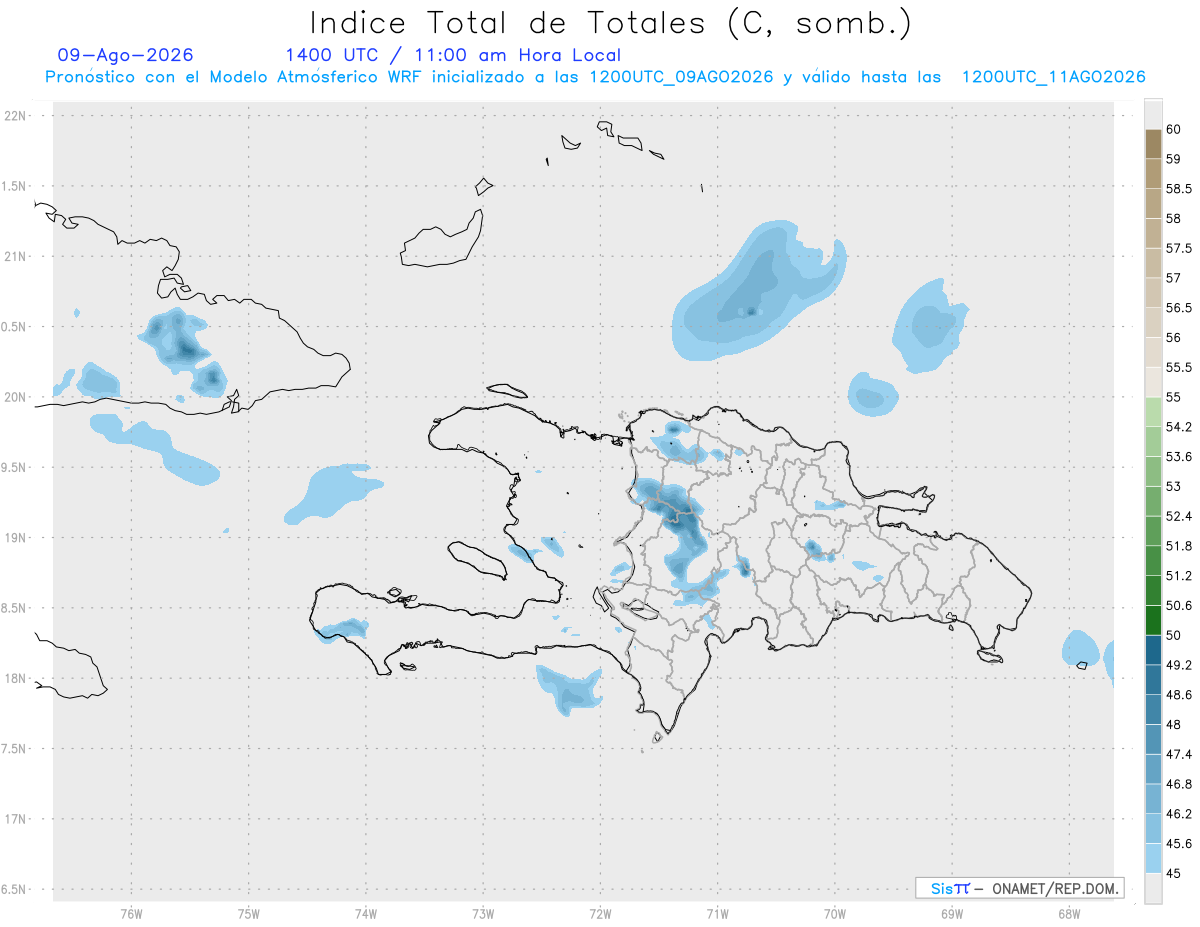Click the legend value "51.2"
The image size is (1200, 927).
pos(1178,576)
